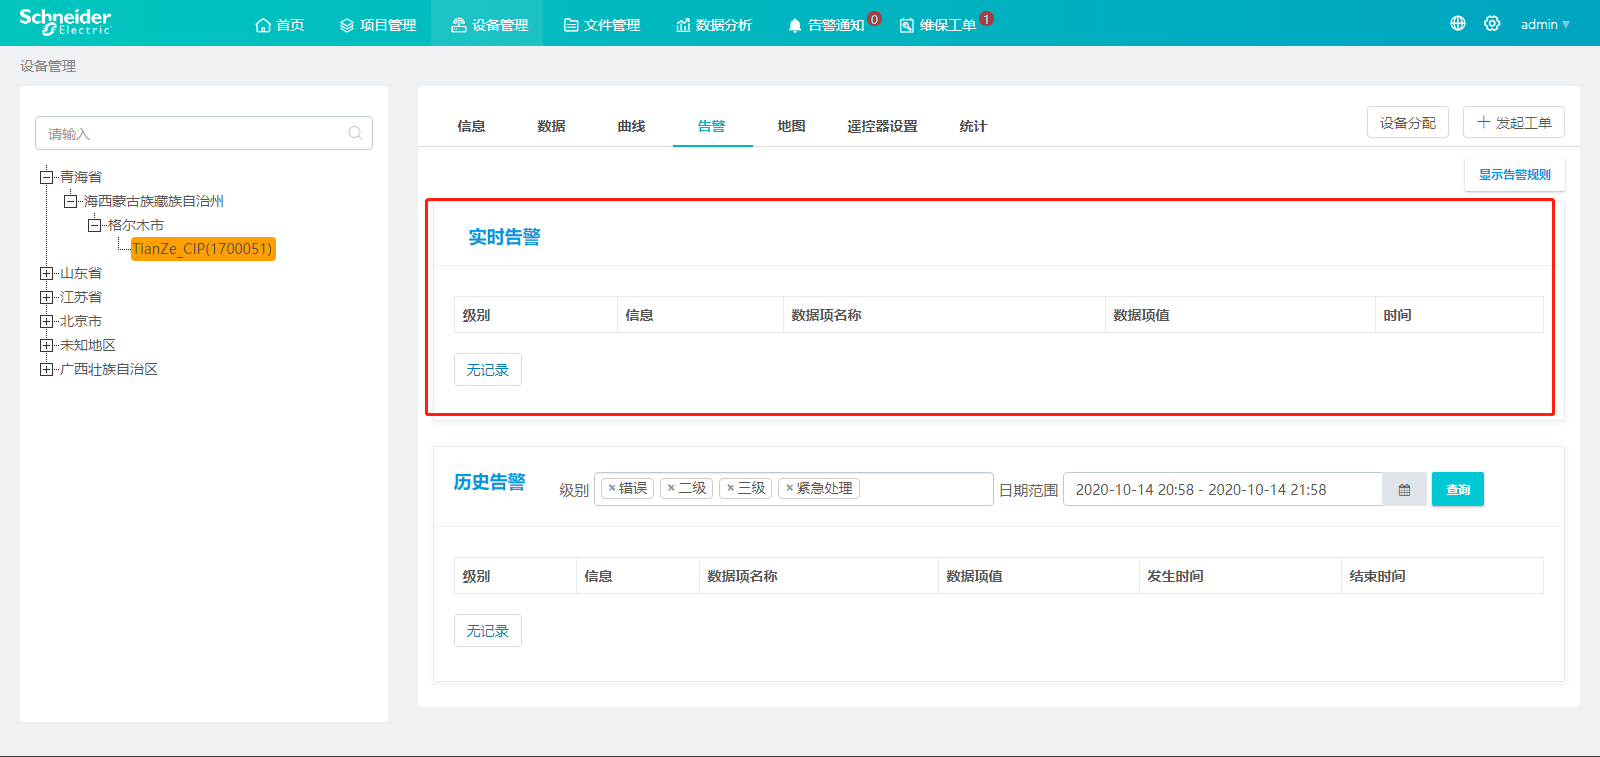Collapse the 格尔木市 node

point(94,225)
